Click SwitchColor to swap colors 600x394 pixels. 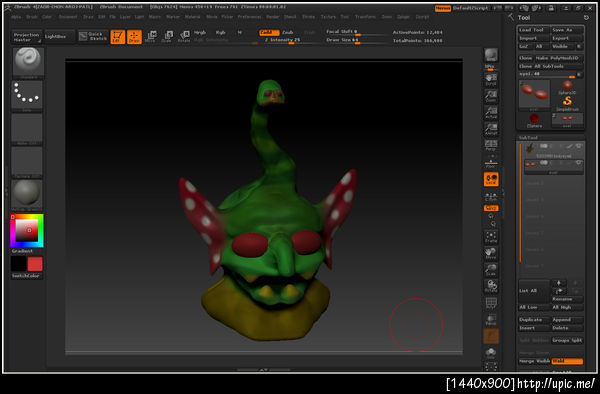click(x=26, y=276)
